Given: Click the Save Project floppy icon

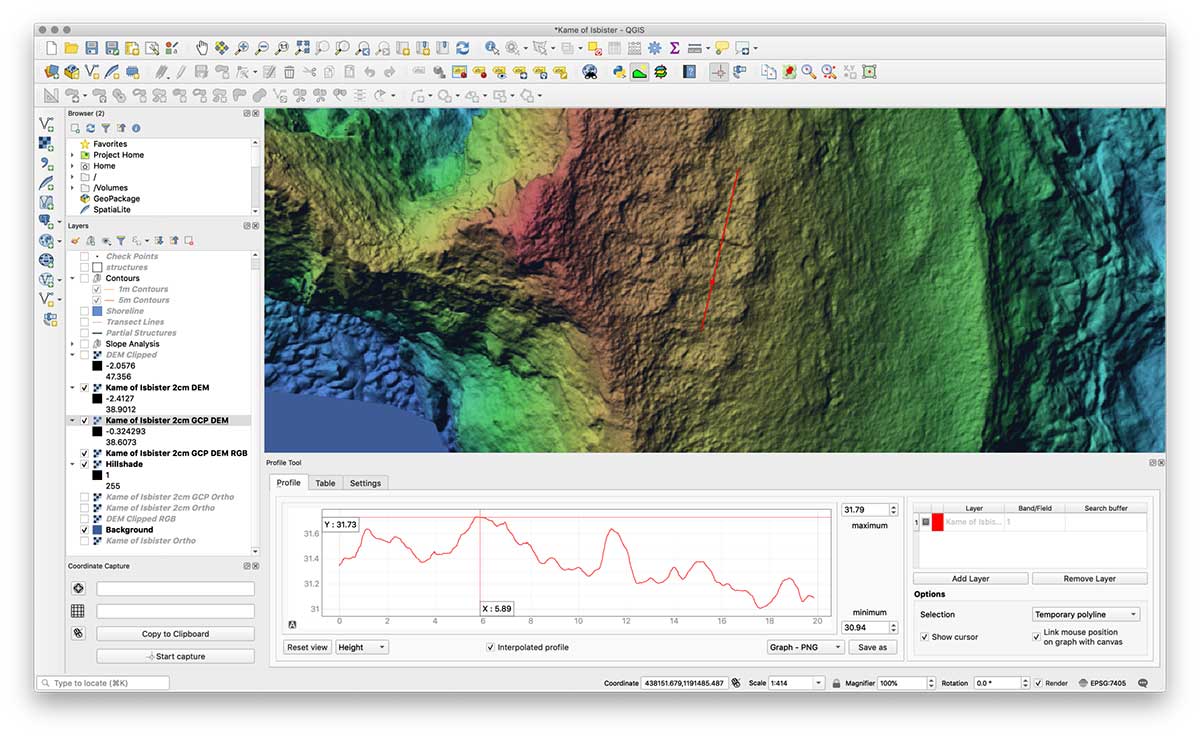Looking at the screenshot, I should 92,48.
